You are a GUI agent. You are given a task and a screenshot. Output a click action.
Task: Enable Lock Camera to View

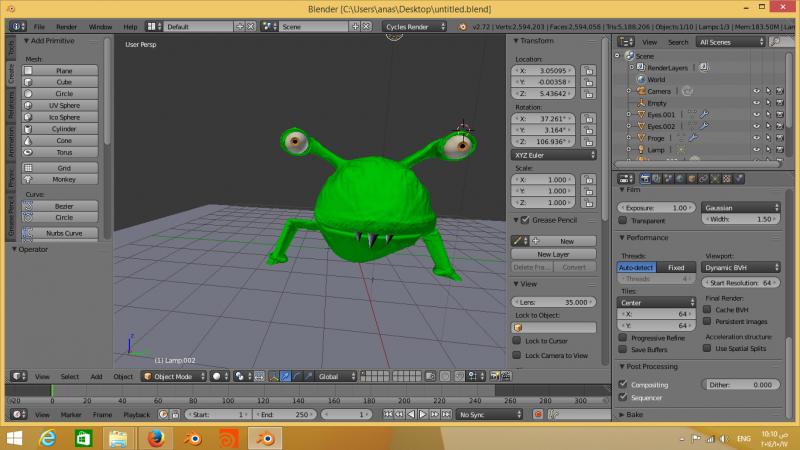(x=518, y=356)
